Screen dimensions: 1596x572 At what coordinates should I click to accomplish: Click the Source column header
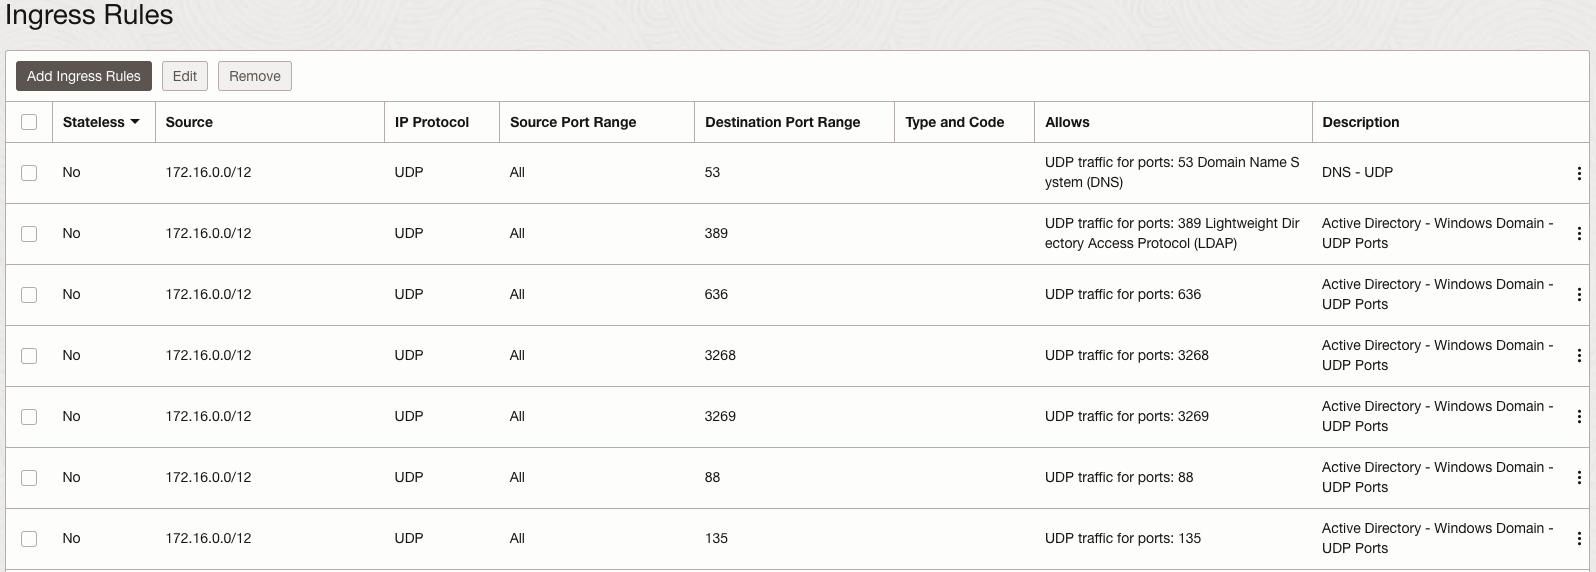(189, 122)
